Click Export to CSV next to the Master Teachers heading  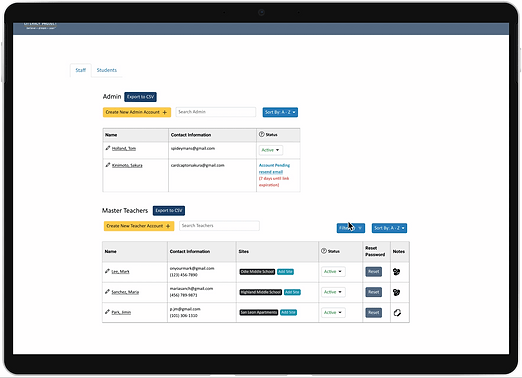tap(169, 211)
